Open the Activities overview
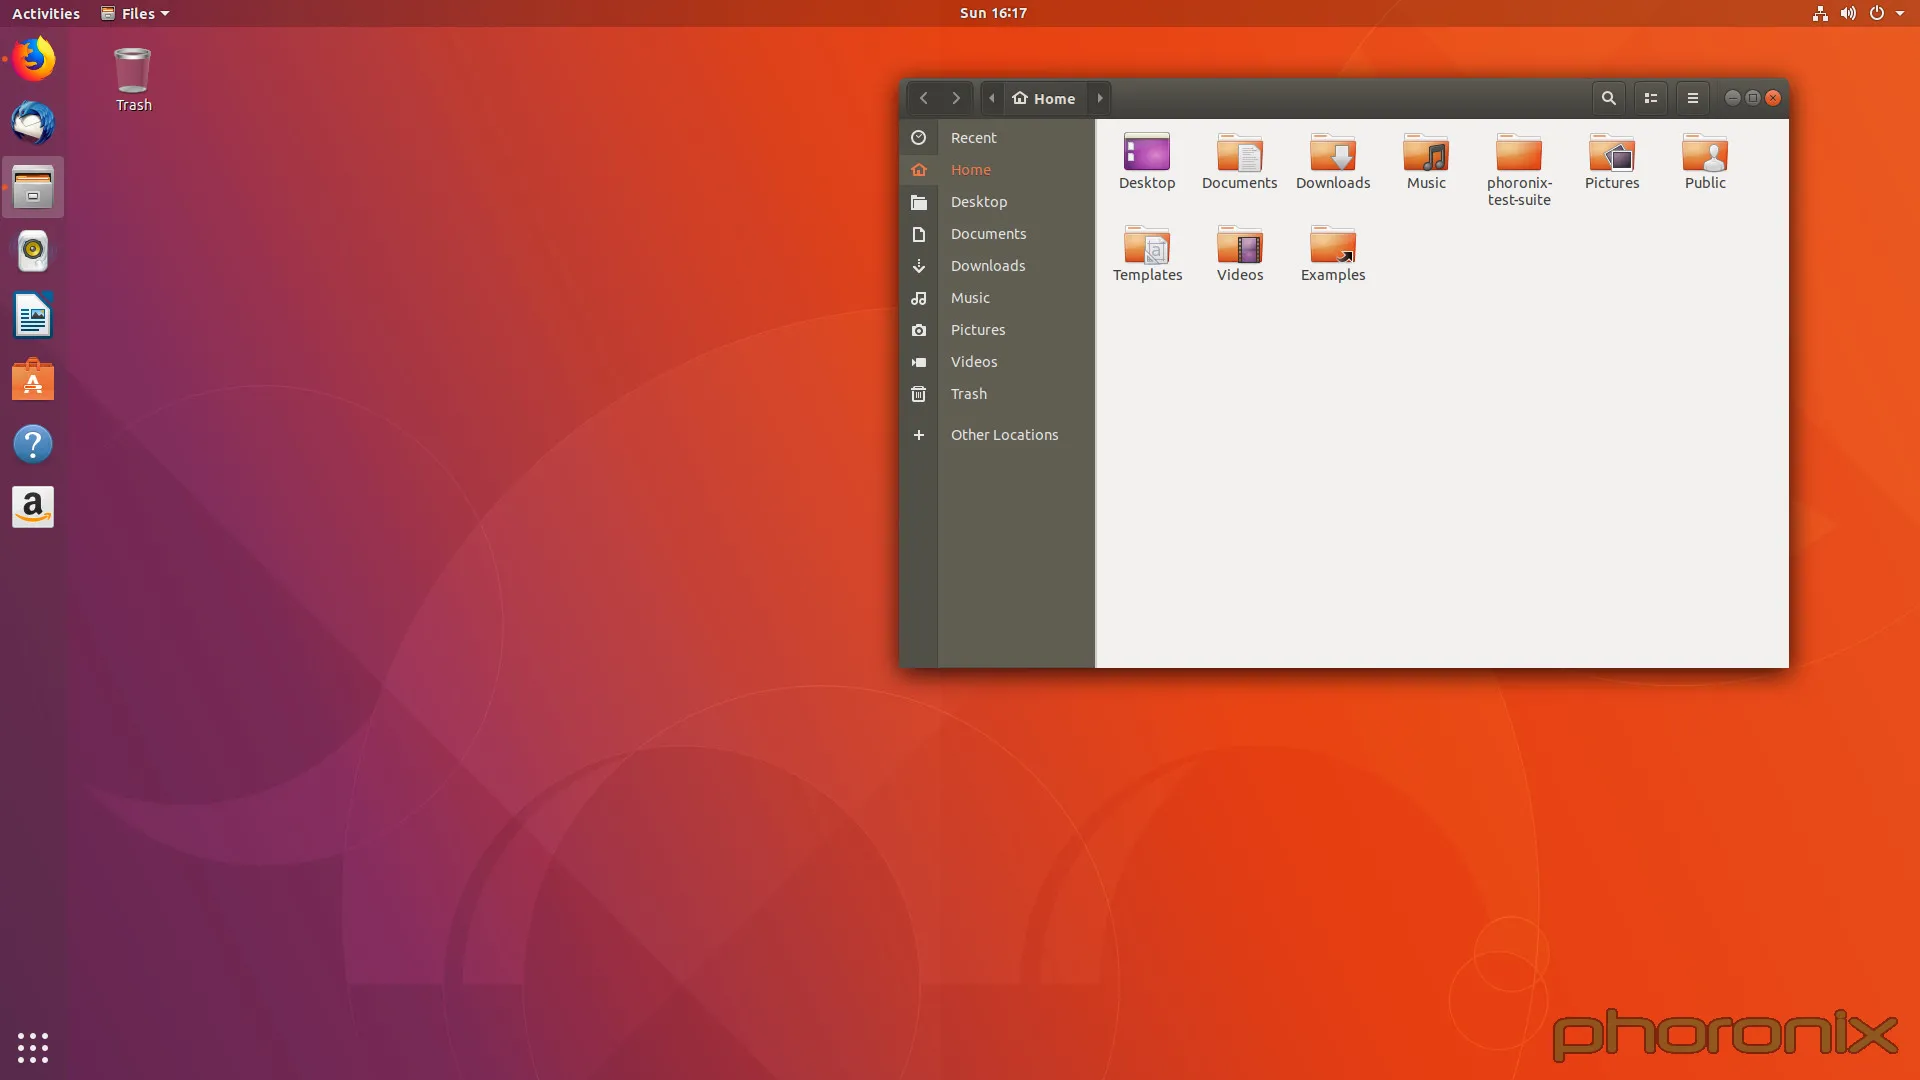The height and width of the screenshot is (1080, 1920). (x=46, y=13)
